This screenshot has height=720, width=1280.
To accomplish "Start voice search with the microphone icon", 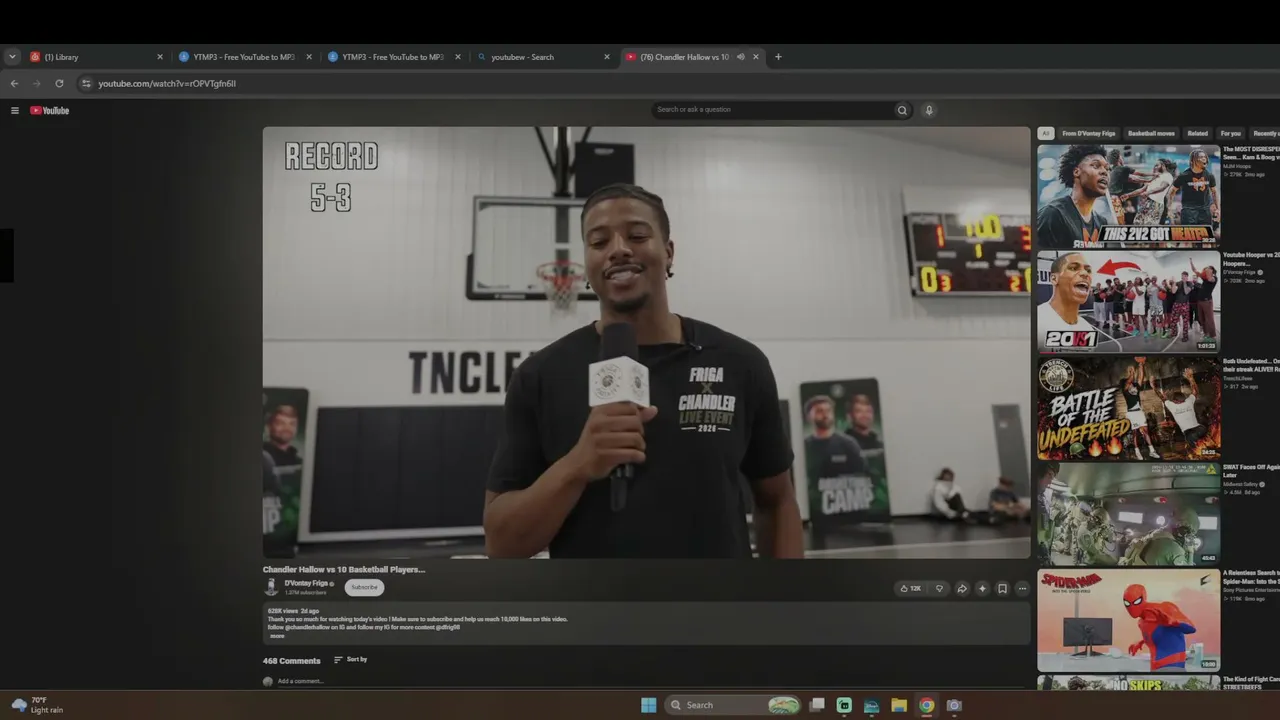I will coord(929,110).
